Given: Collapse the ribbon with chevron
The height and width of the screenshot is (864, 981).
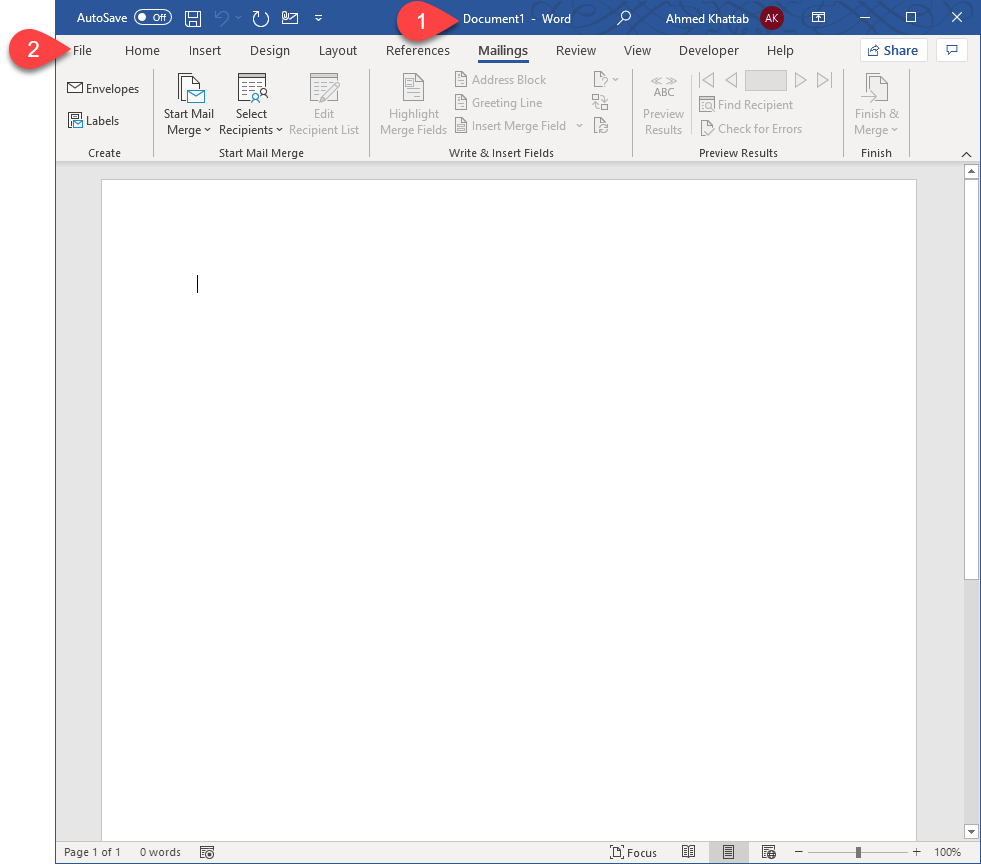Looking at the screenshot, I should [x=966, y=154].
